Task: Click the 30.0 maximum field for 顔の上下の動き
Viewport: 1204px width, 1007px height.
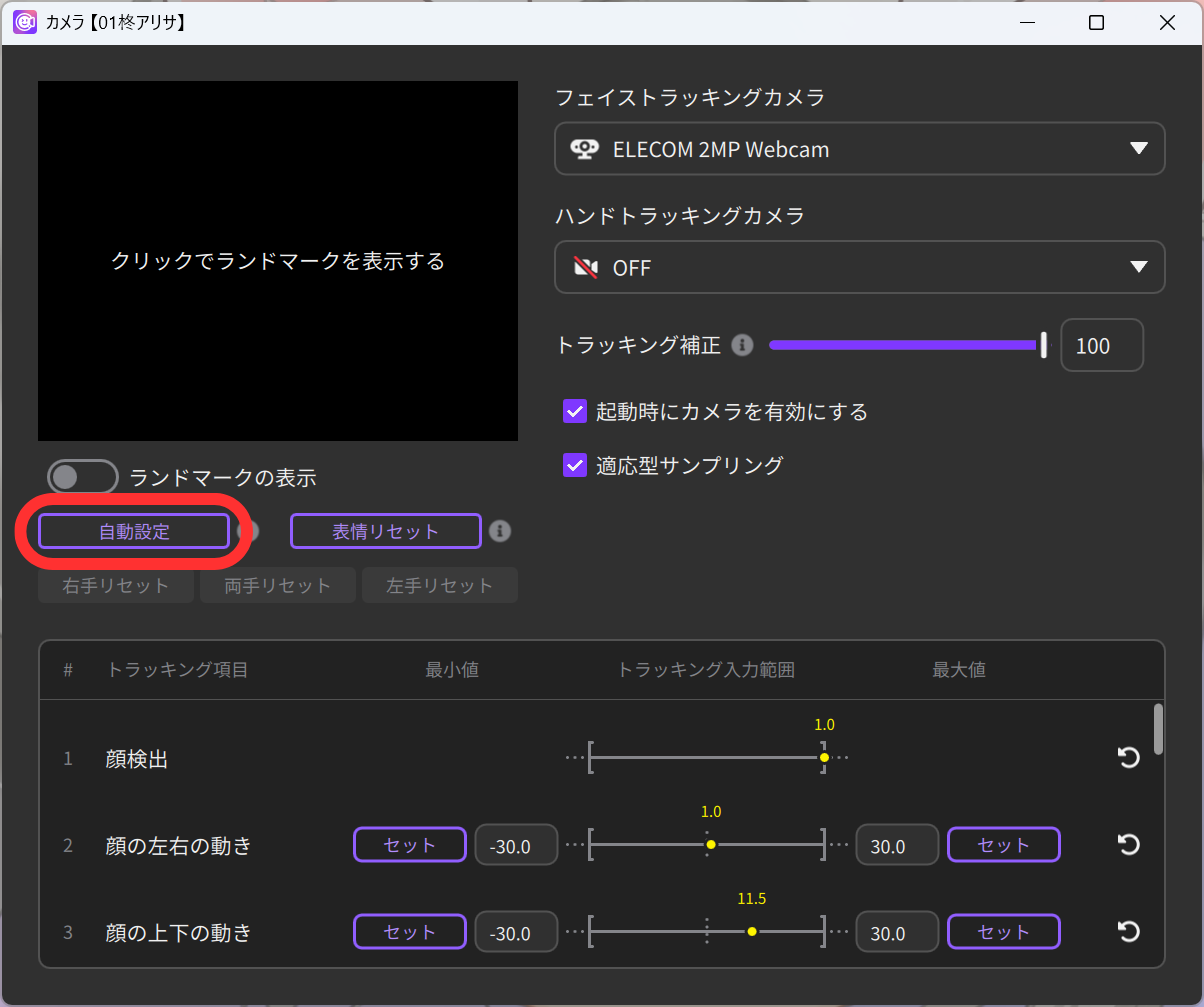Action: point(897,932)
